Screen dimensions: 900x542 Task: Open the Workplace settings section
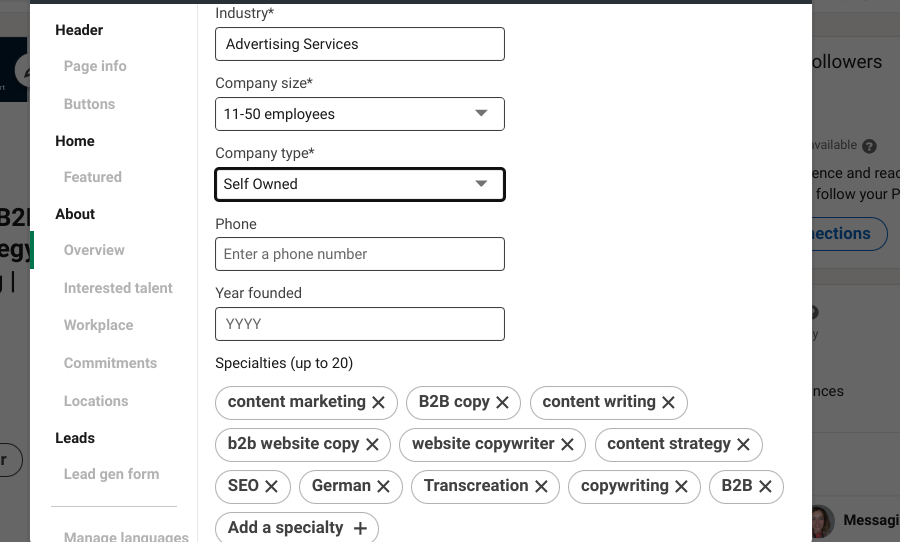coord(98,325)
